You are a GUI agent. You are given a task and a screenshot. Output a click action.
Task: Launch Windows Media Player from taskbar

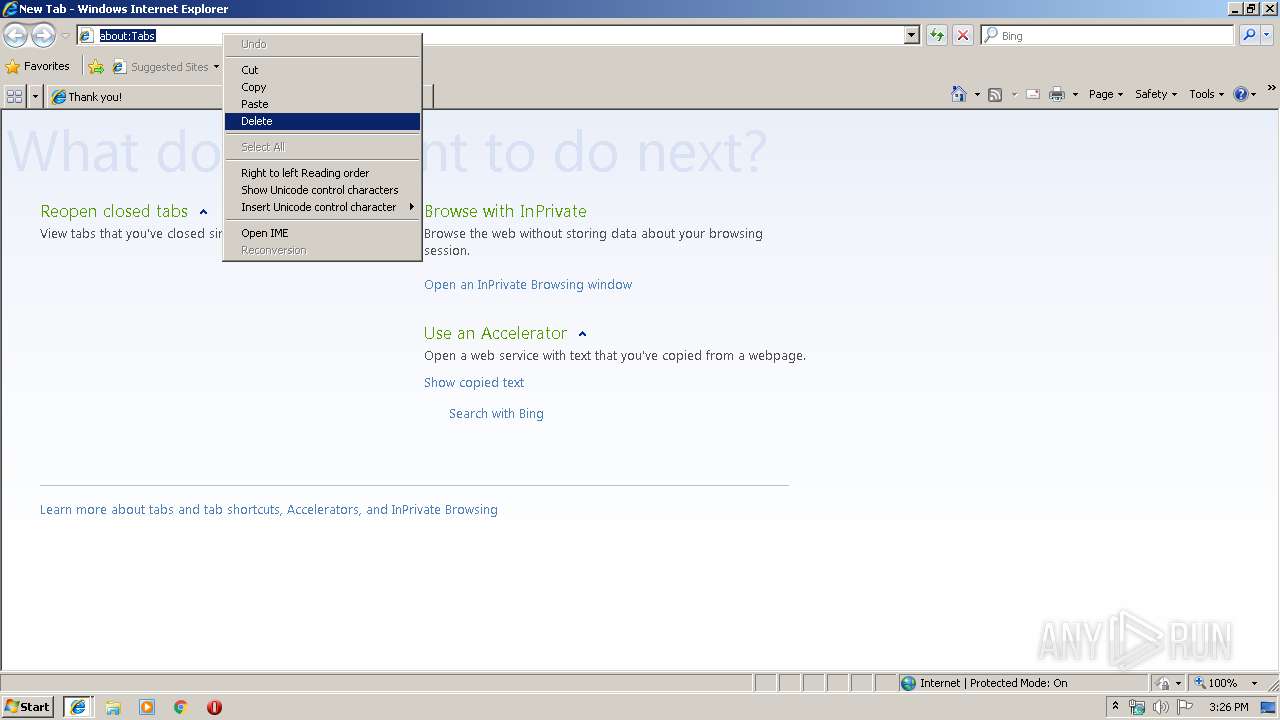147,707
